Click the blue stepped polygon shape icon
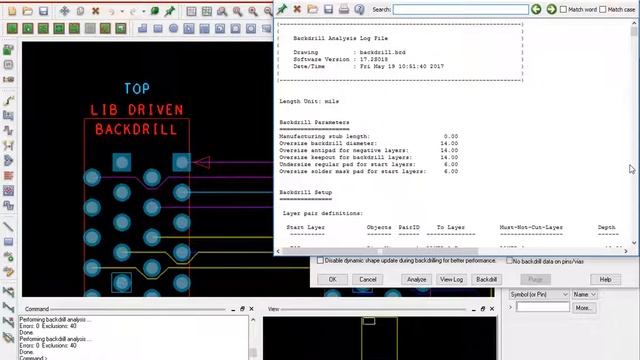640x360 pixels. [x=142, y=28]
